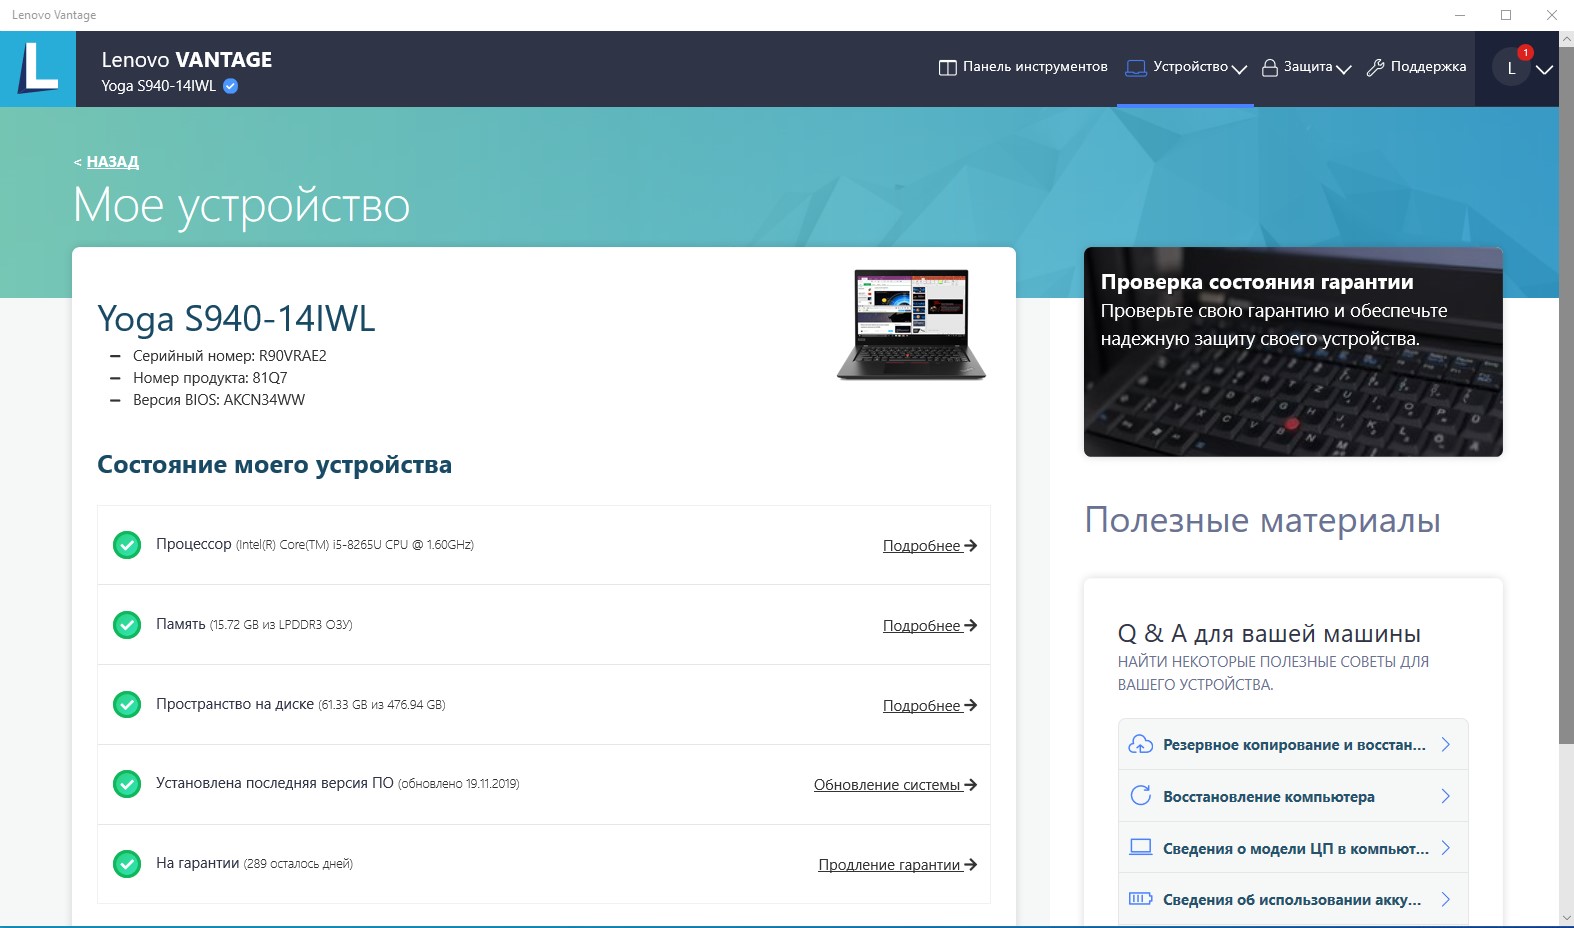Click the battery icon for Сведения об использовании аккумулятора

click(1140, 899)
